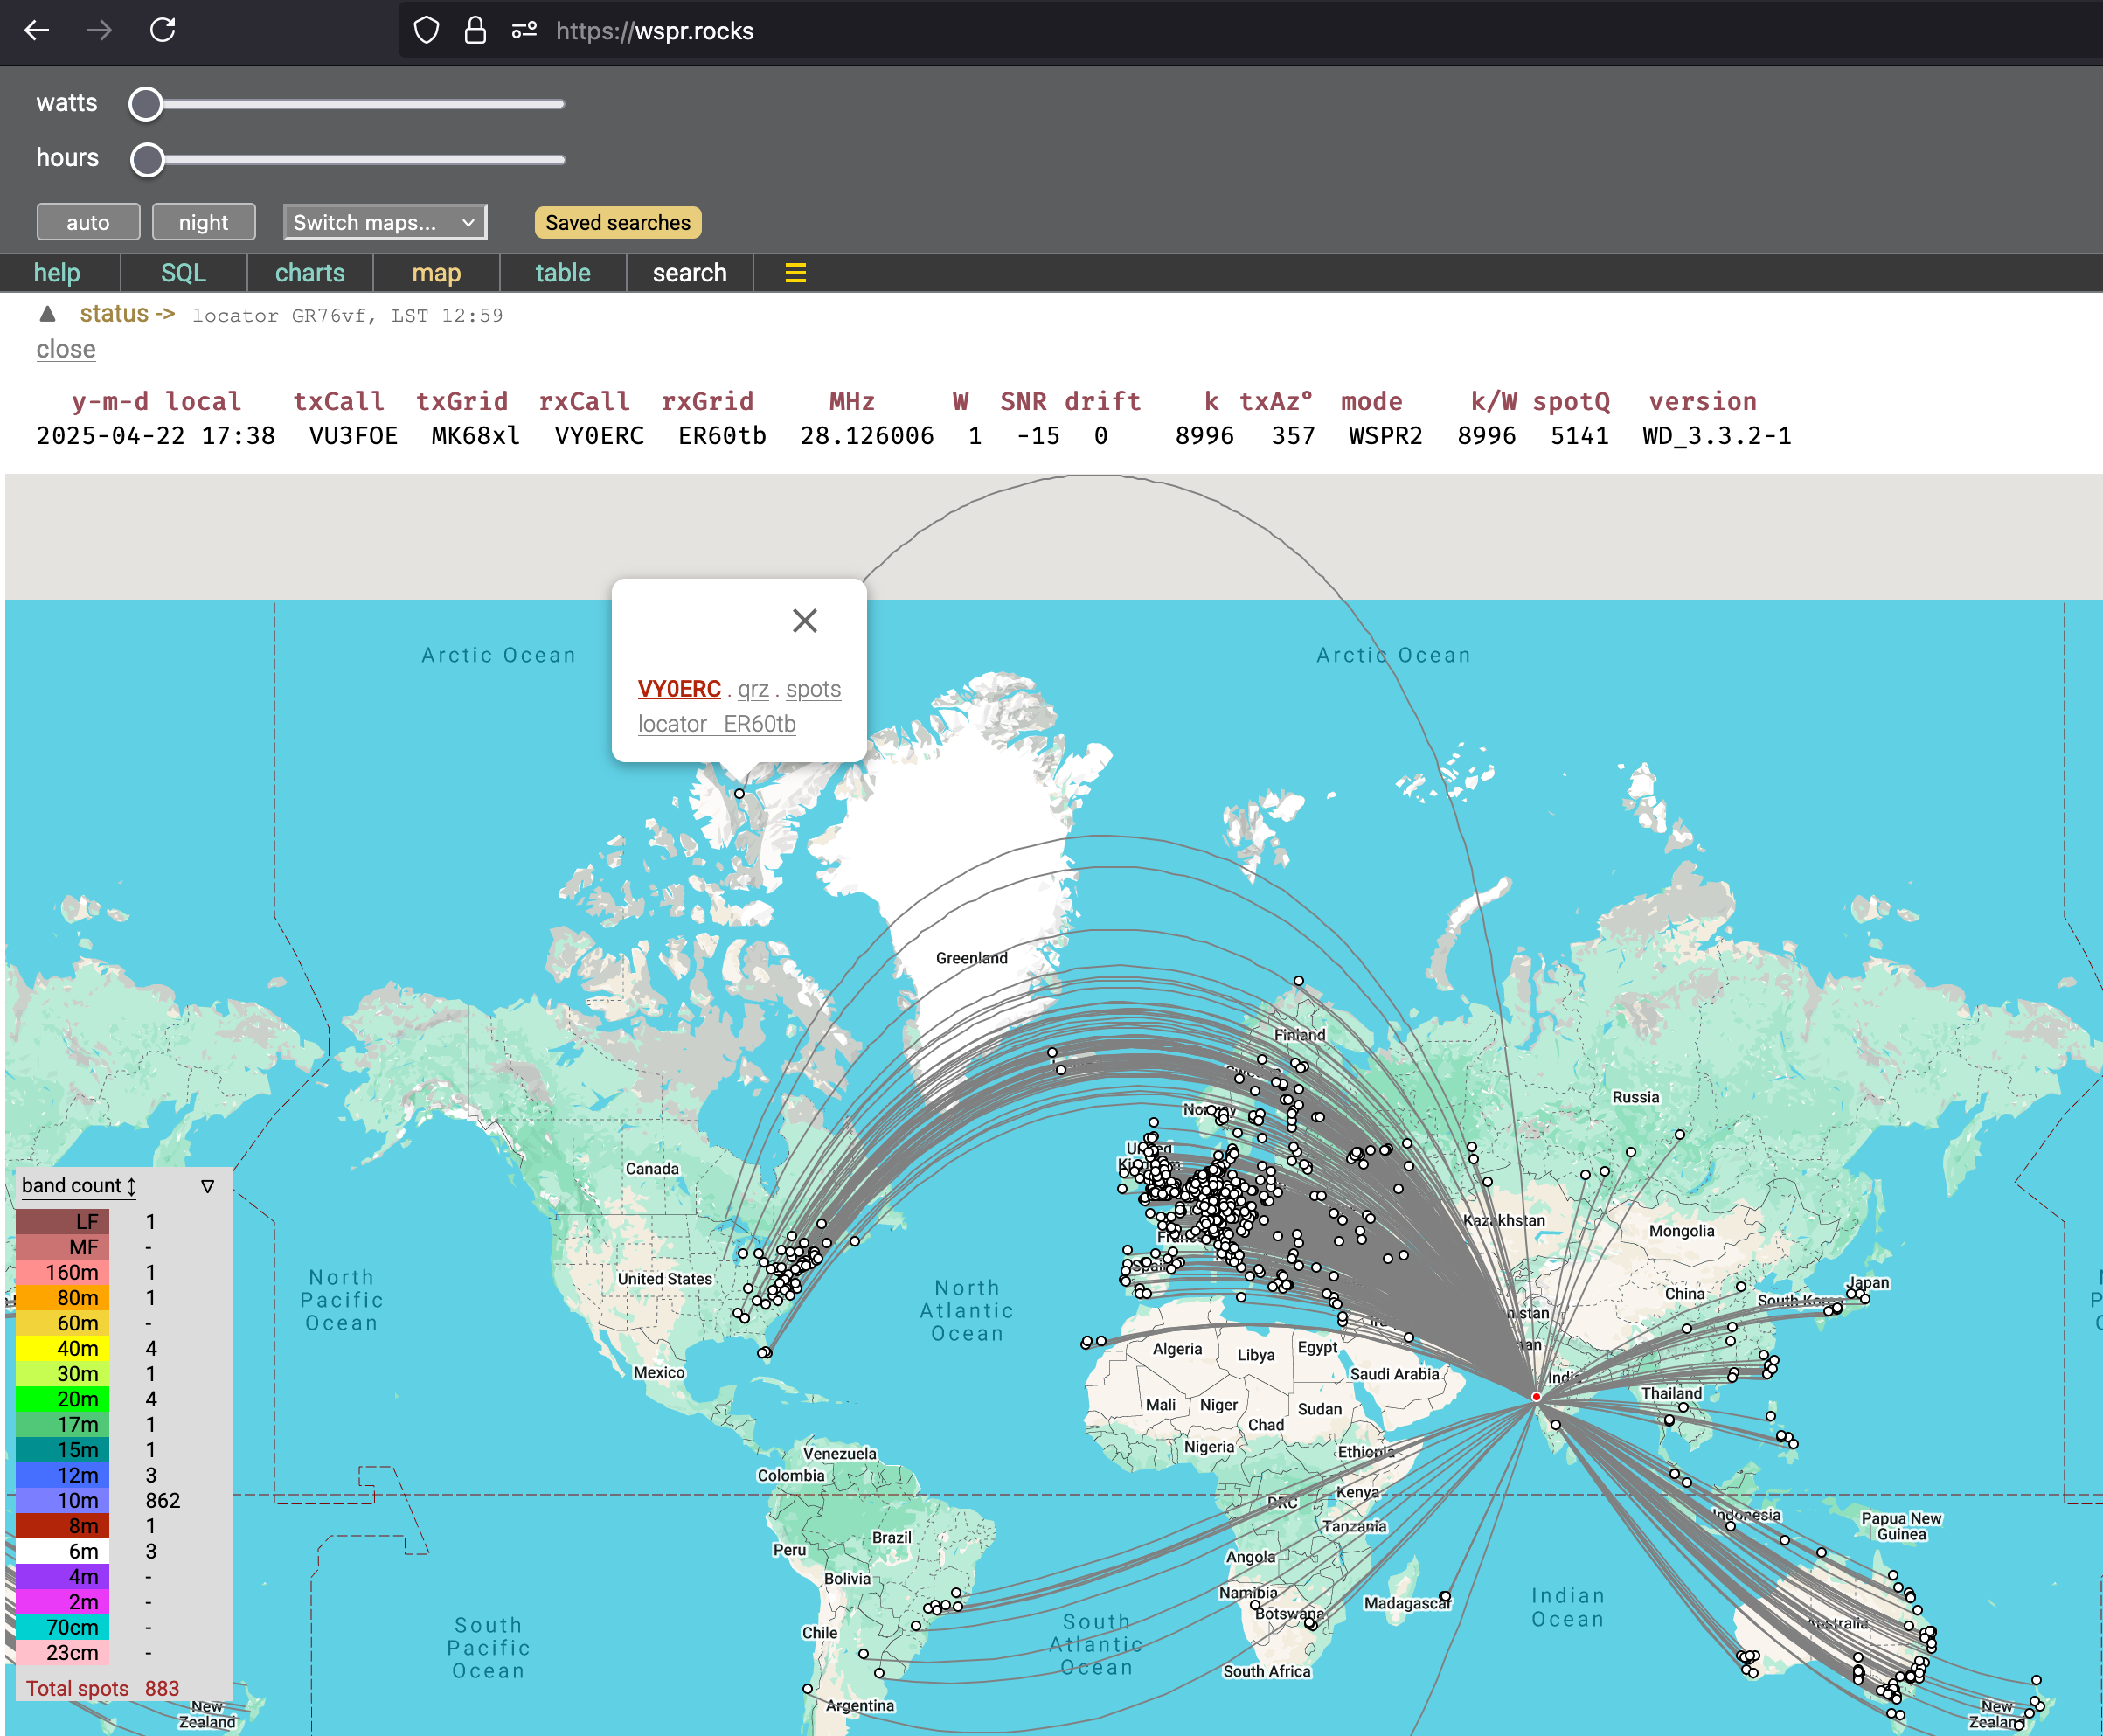Collapse the band count panel triangle
The image size is (2103, 1736).
[x=207, y=1186]
